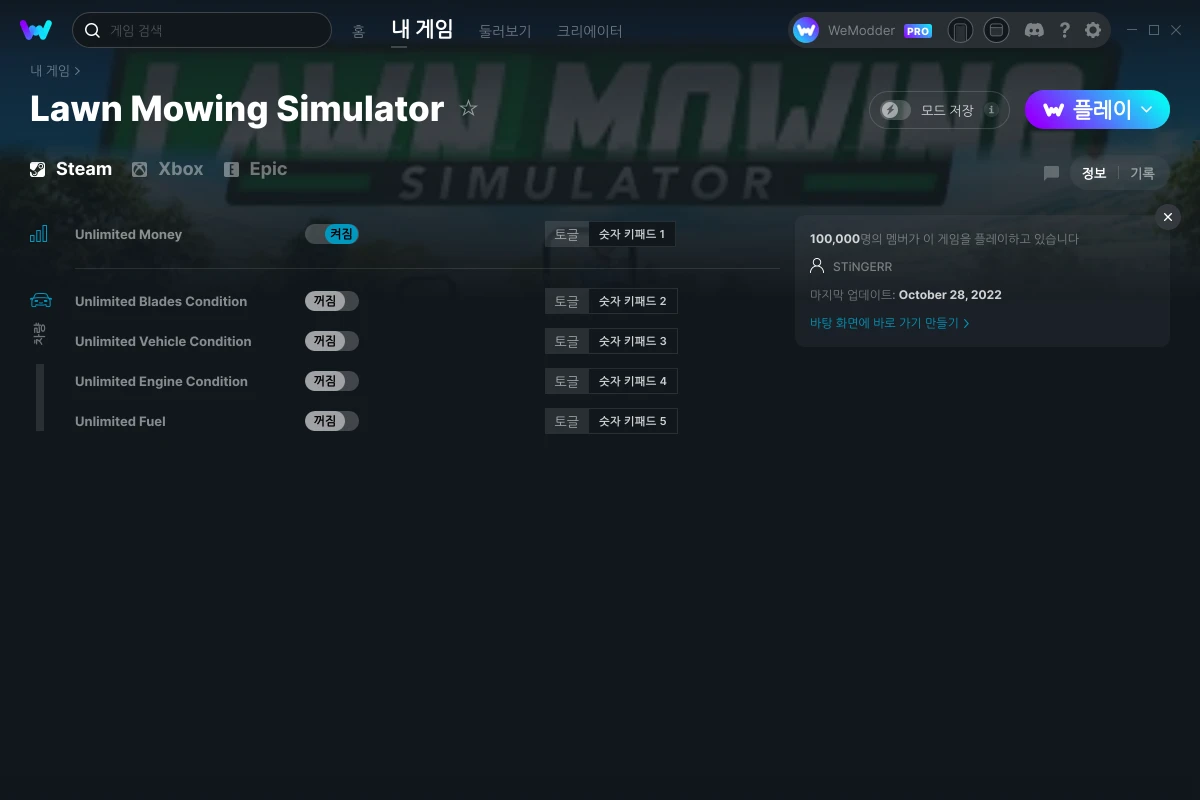Open the 내 게임 tab

[422, 29]
